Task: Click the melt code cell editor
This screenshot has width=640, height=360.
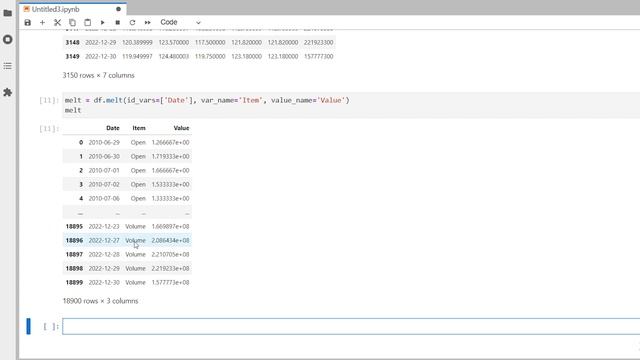Action: pos(351,105)
